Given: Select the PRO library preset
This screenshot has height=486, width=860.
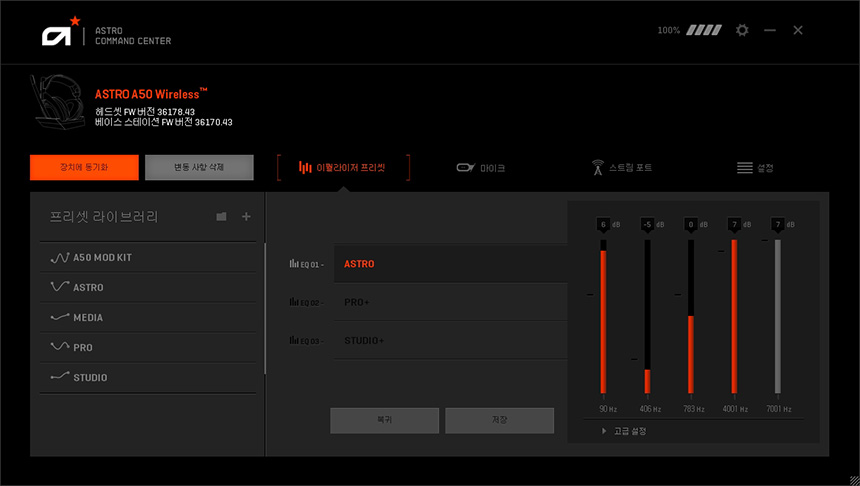Looking at the screenshot, I should [x=148, y=347].
